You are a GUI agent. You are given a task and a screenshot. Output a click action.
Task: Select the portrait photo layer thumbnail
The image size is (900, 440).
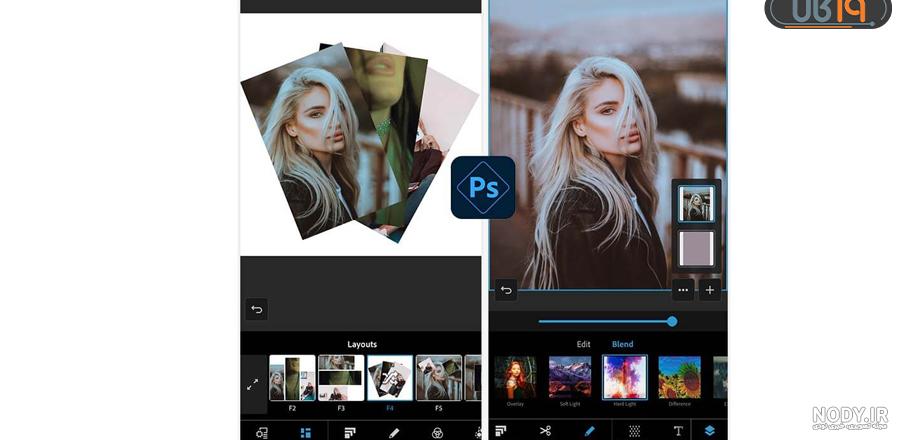tap(696, 203)
